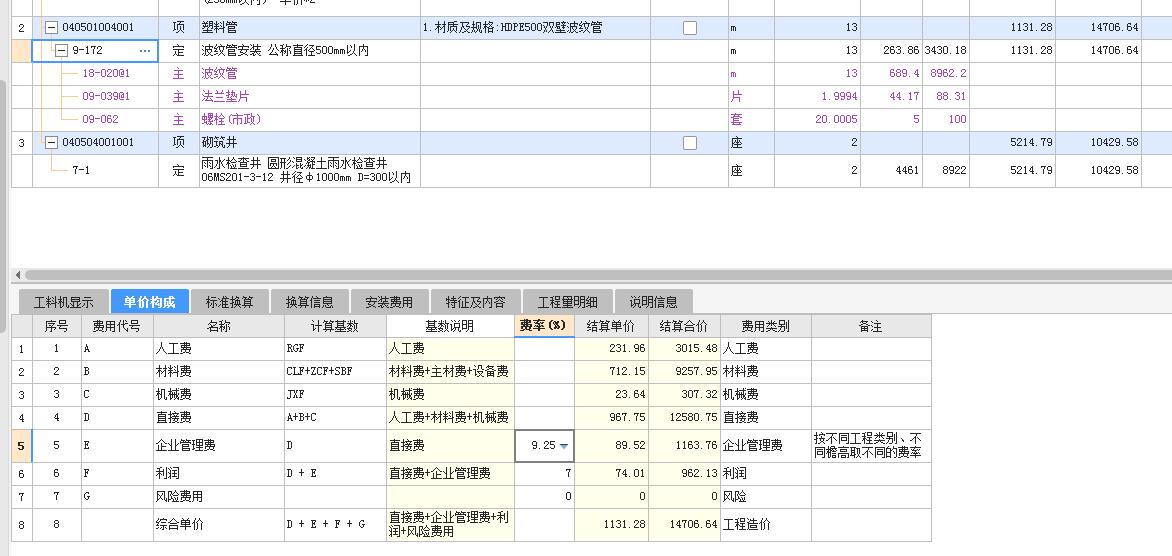The width and height of the screenshot is (1172, 556).
Task: Open the 标准换算 tab
Action: (229, 302)
